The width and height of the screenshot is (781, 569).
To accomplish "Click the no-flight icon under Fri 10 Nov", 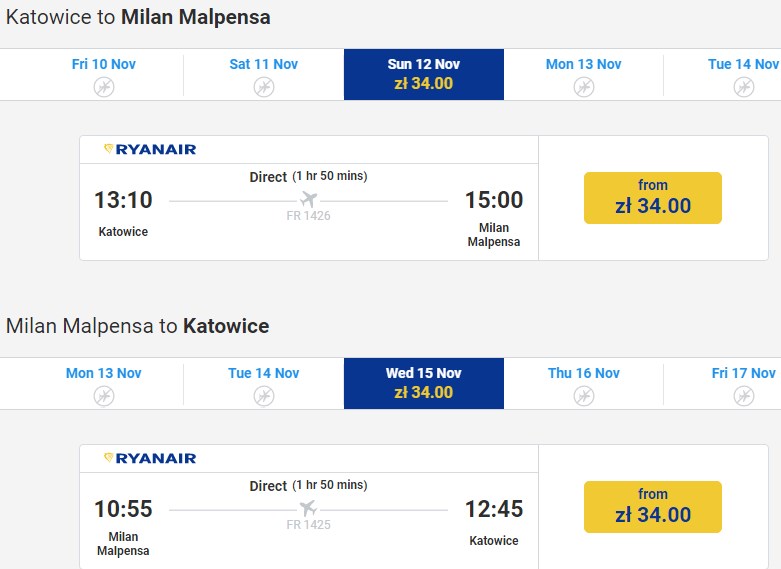I will pyautogui.click(x=104, y=87).
